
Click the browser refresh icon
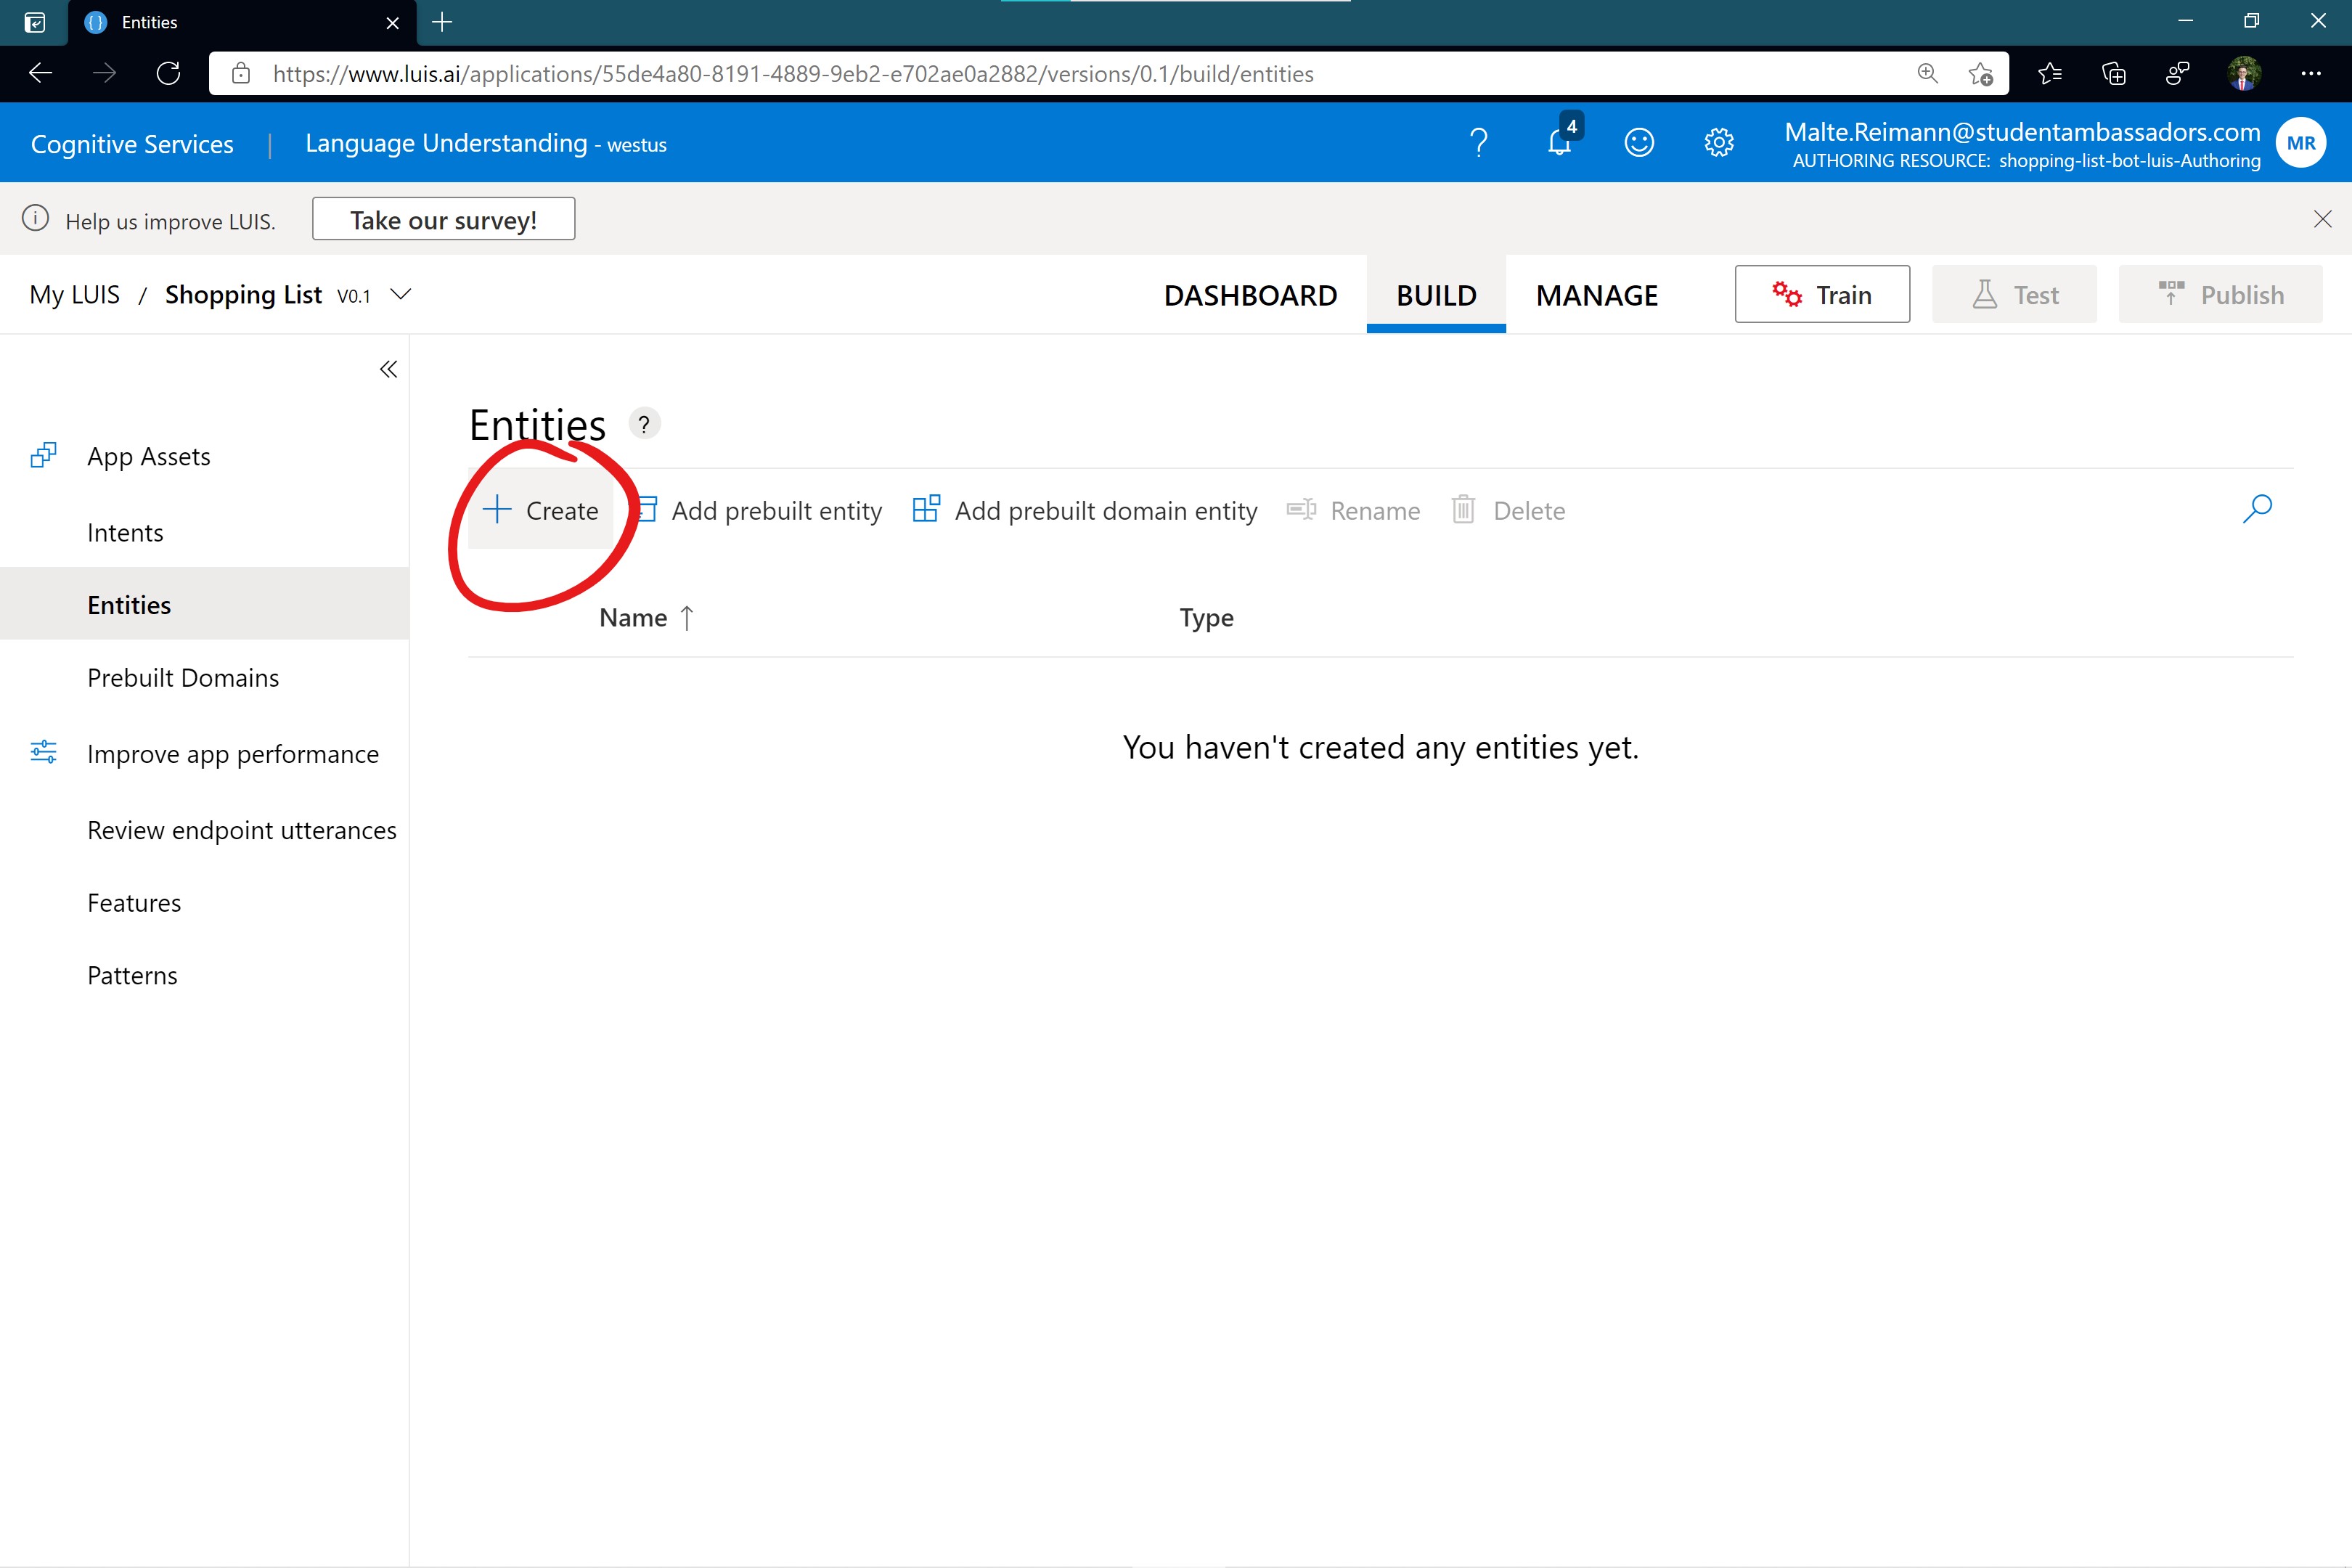[x=168, y=73]
